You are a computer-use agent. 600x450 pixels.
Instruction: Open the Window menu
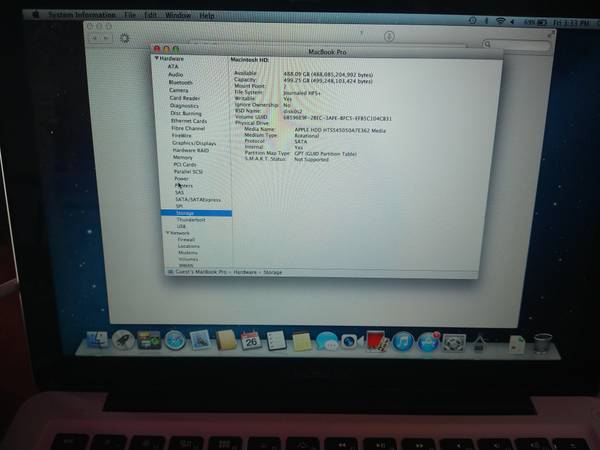179,16
